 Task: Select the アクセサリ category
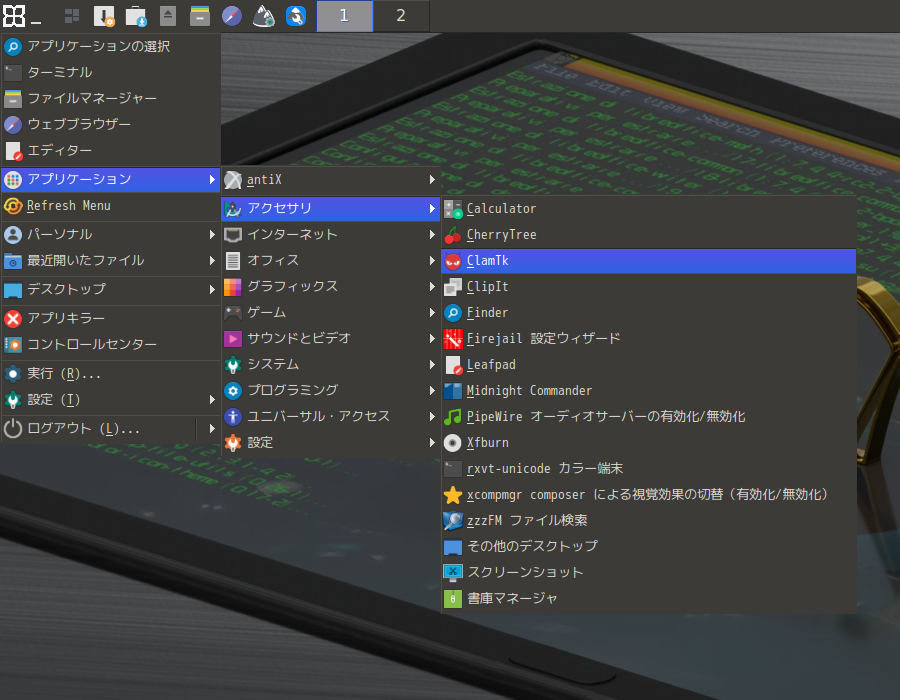coord(331,208)
